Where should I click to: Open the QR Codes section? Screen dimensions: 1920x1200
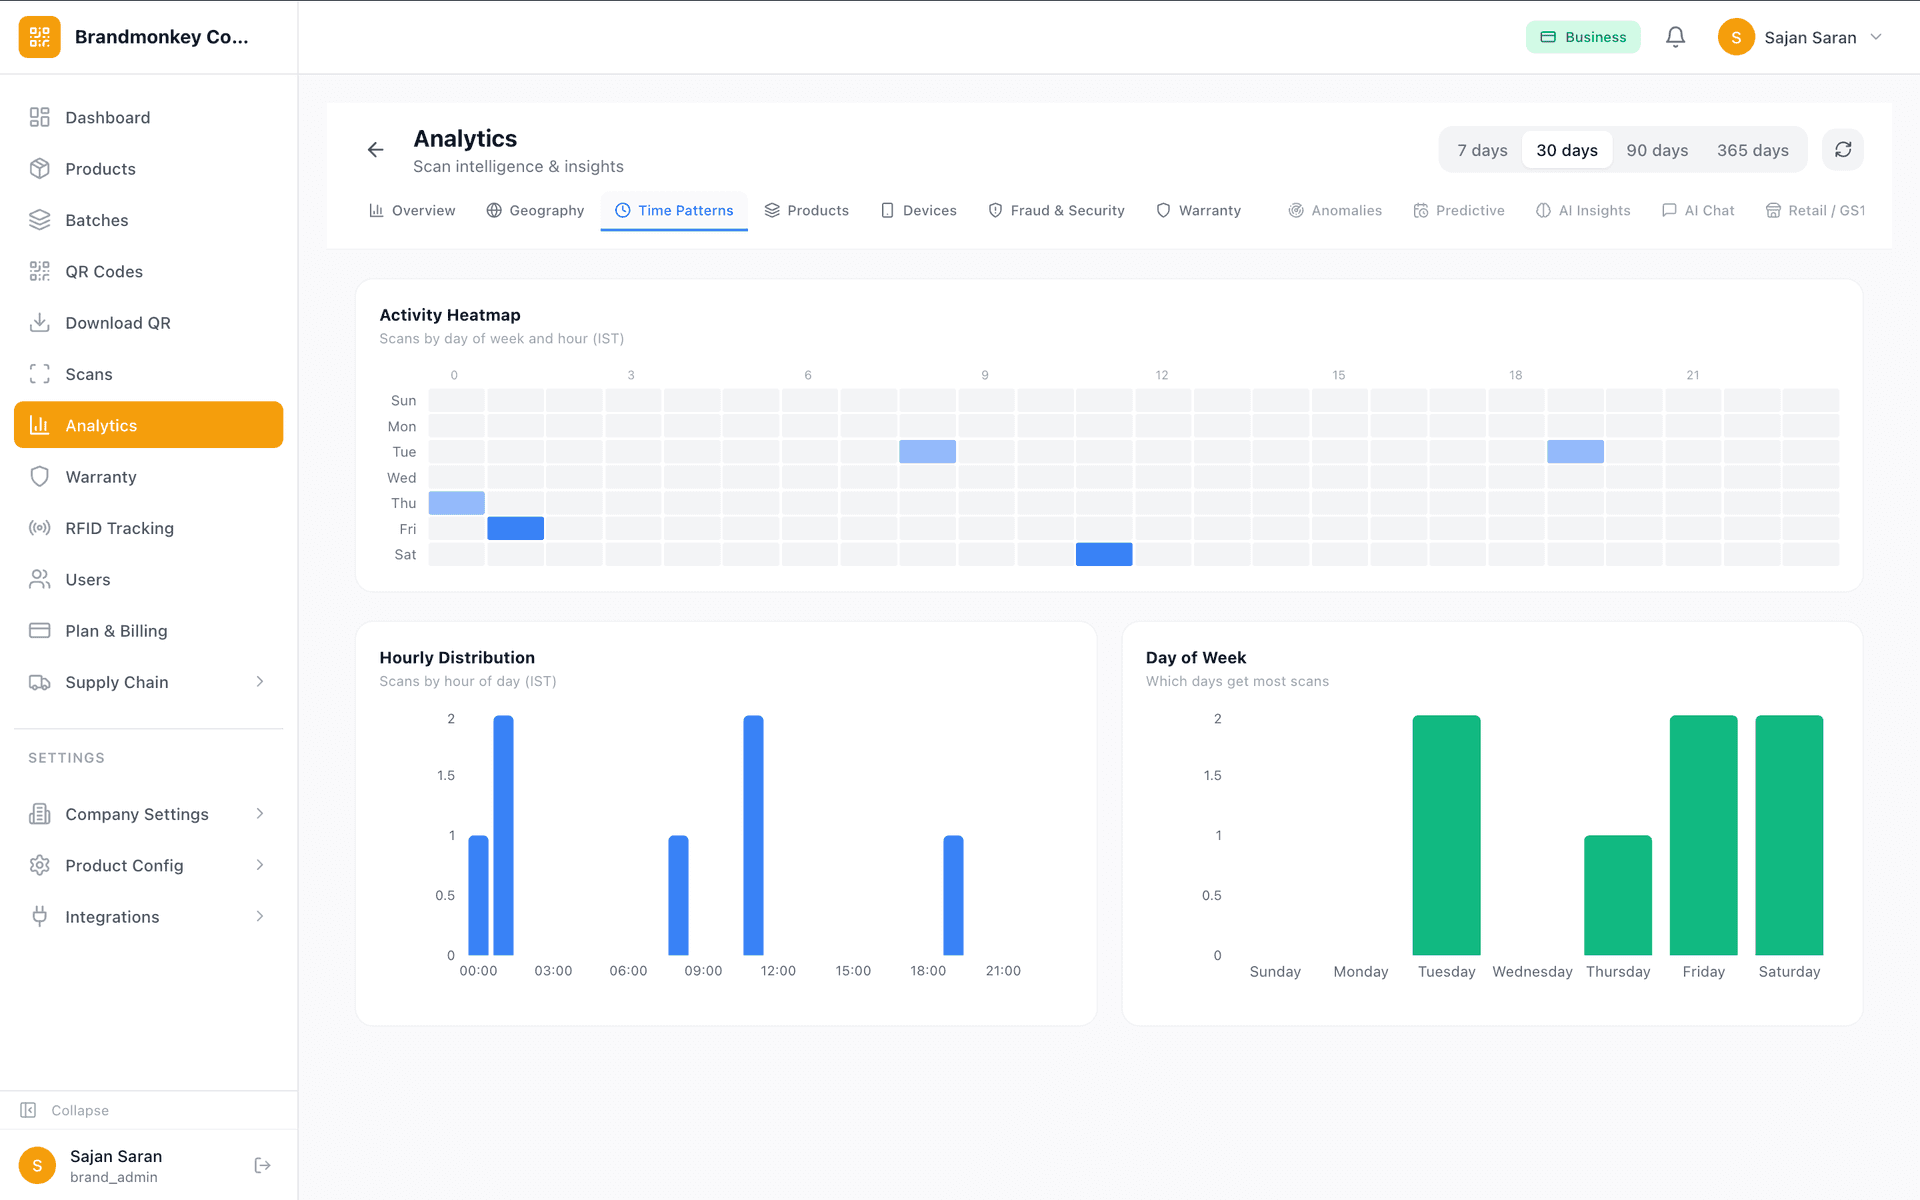(x=103, y=271)
